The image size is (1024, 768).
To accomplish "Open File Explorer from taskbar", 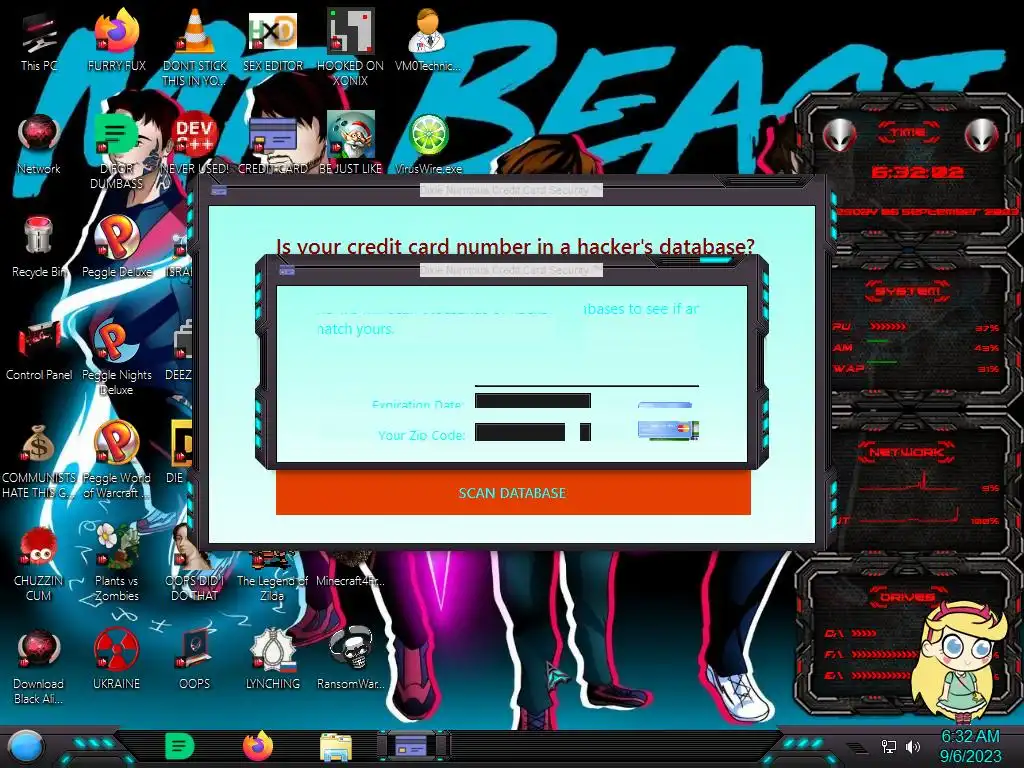I will tap(336, 747).
